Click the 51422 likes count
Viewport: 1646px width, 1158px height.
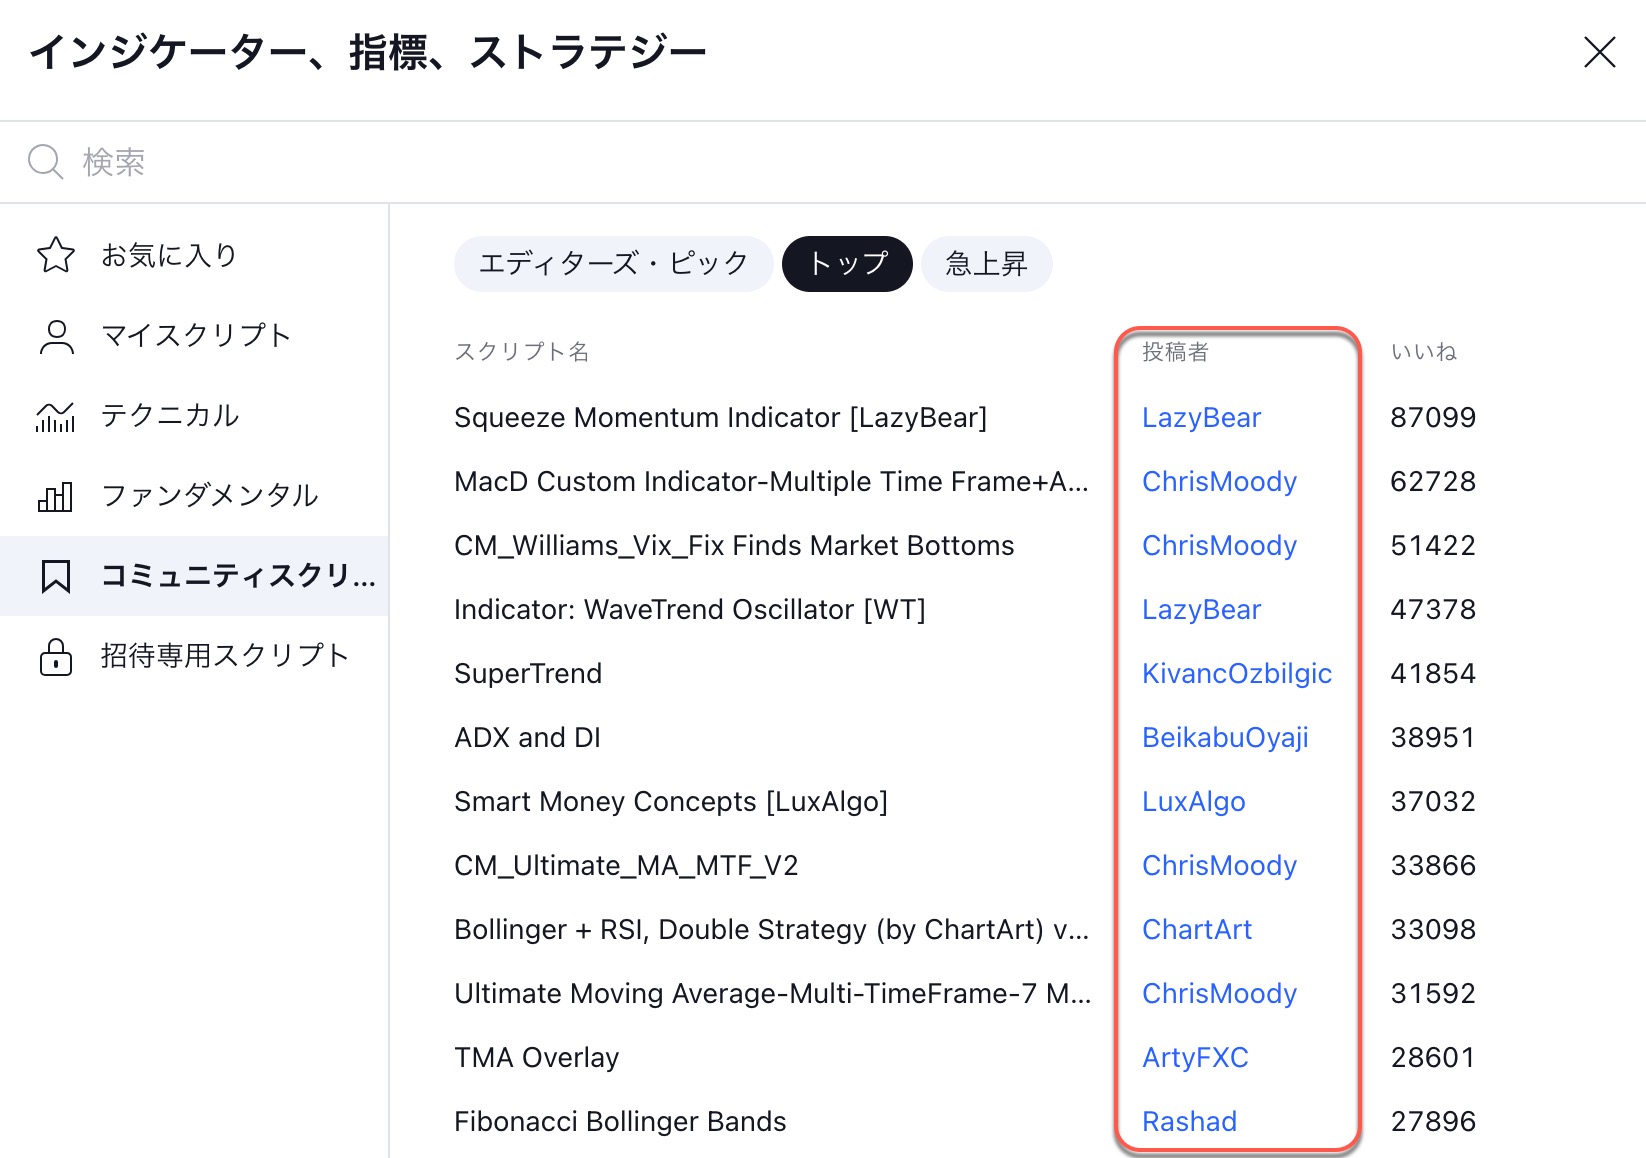pyautogui.click(x=1433, y=546)
